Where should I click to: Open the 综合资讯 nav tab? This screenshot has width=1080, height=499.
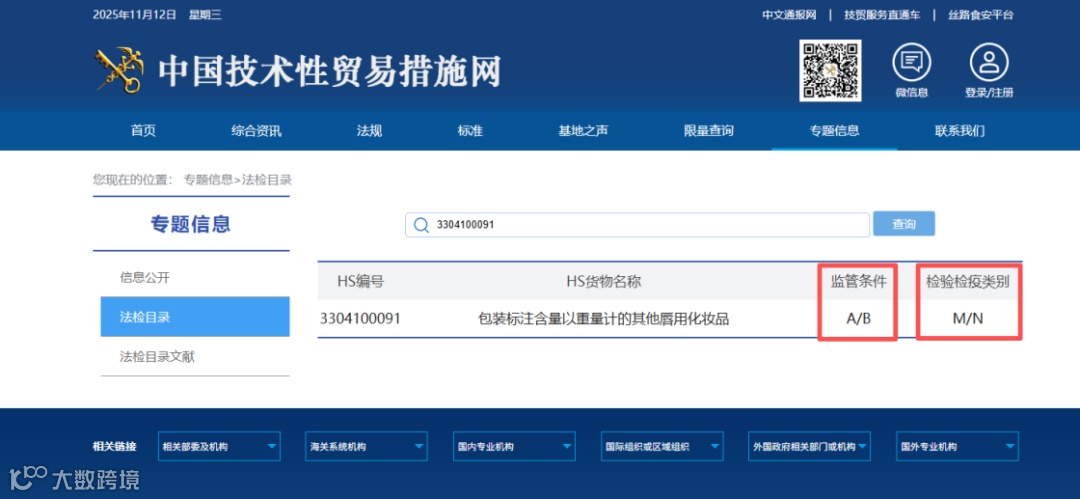[x=256, y=130]
